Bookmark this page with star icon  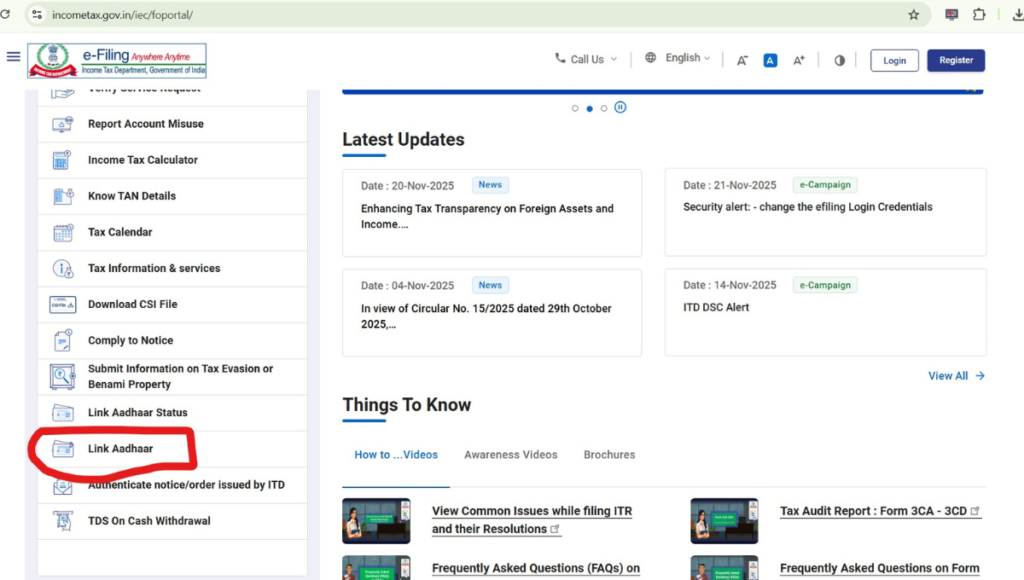(913, 15)
